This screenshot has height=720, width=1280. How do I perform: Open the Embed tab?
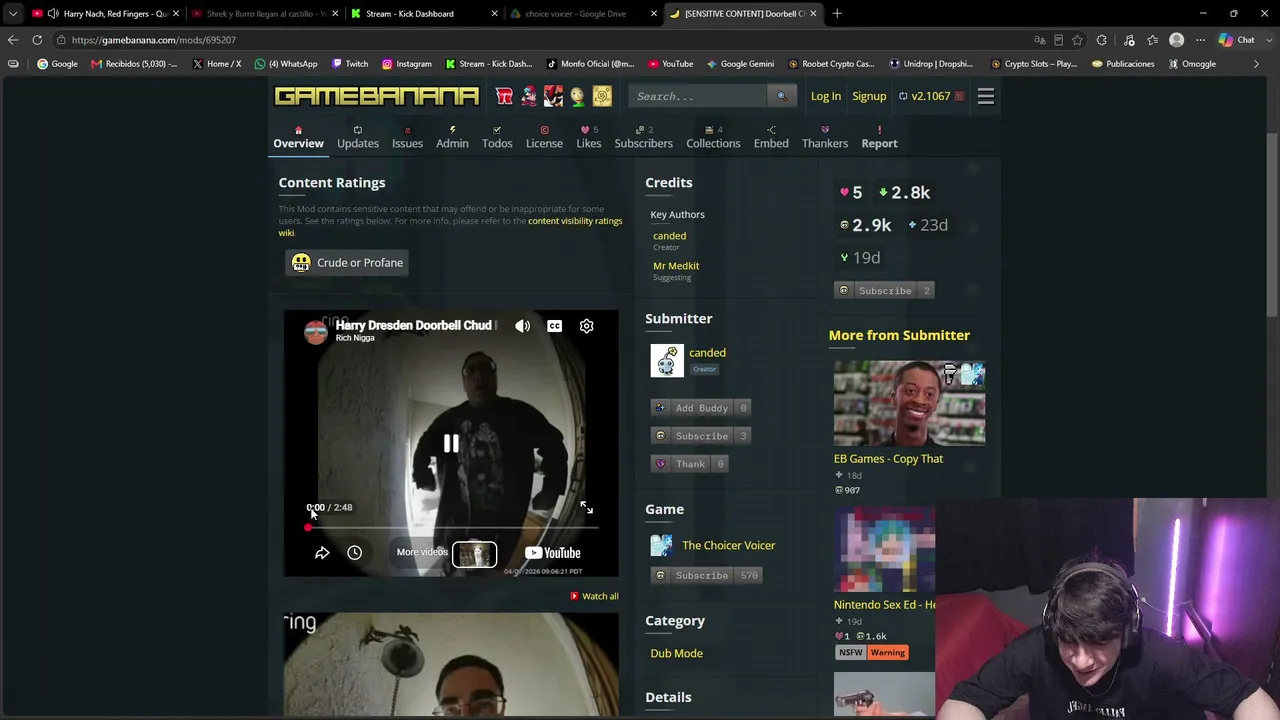[x=771, y=137]
